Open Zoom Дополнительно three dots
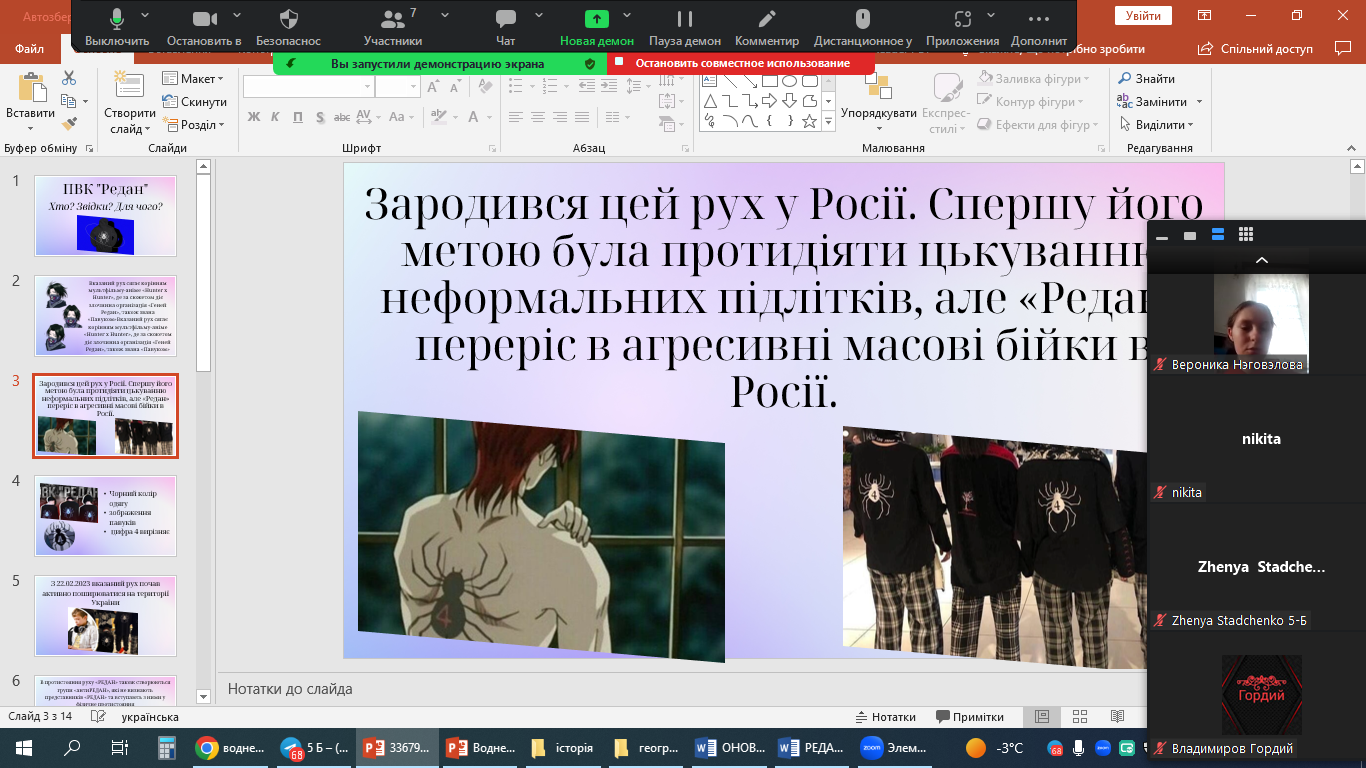Viewport: 1366px width, 768px height. (x=1039, y=18)
